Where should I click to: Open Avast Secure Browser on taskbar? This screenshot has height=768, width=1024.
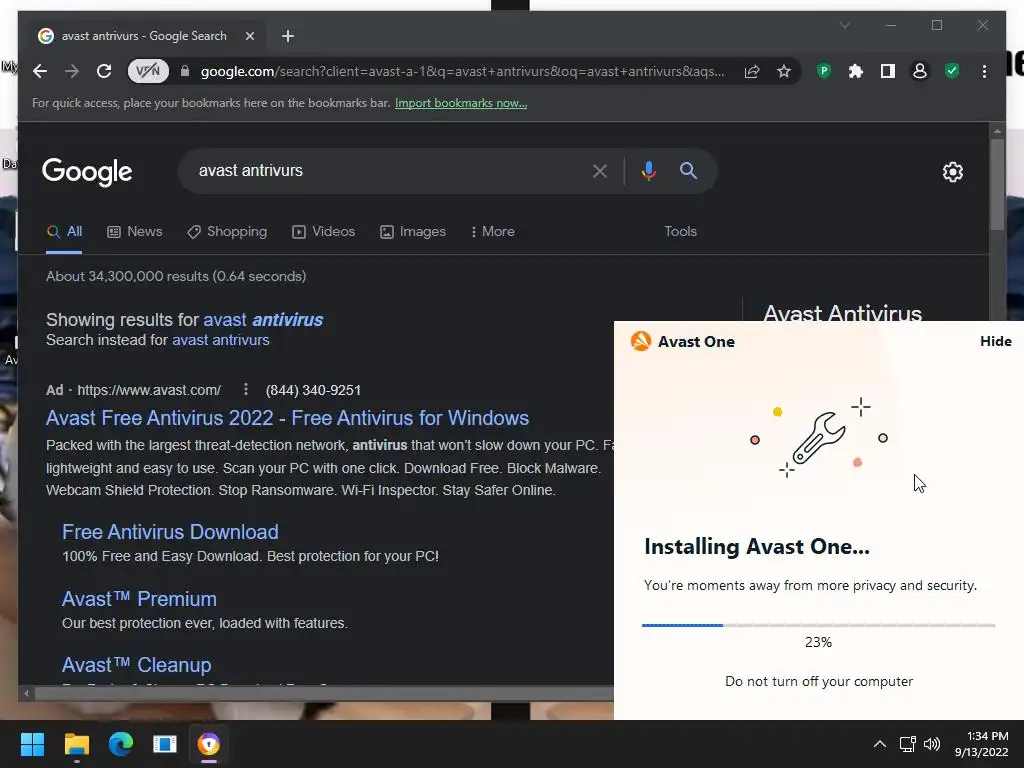[x=209, y=744]
